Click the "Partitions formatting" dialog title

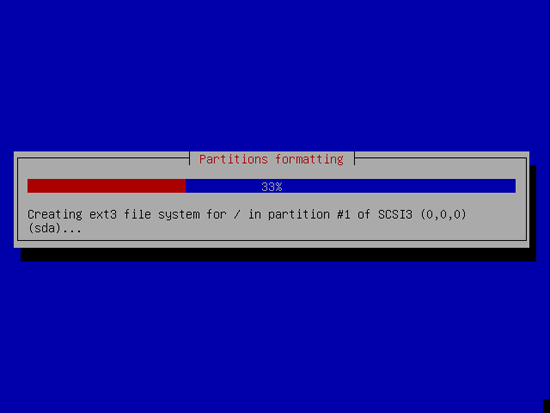[271, 159]
